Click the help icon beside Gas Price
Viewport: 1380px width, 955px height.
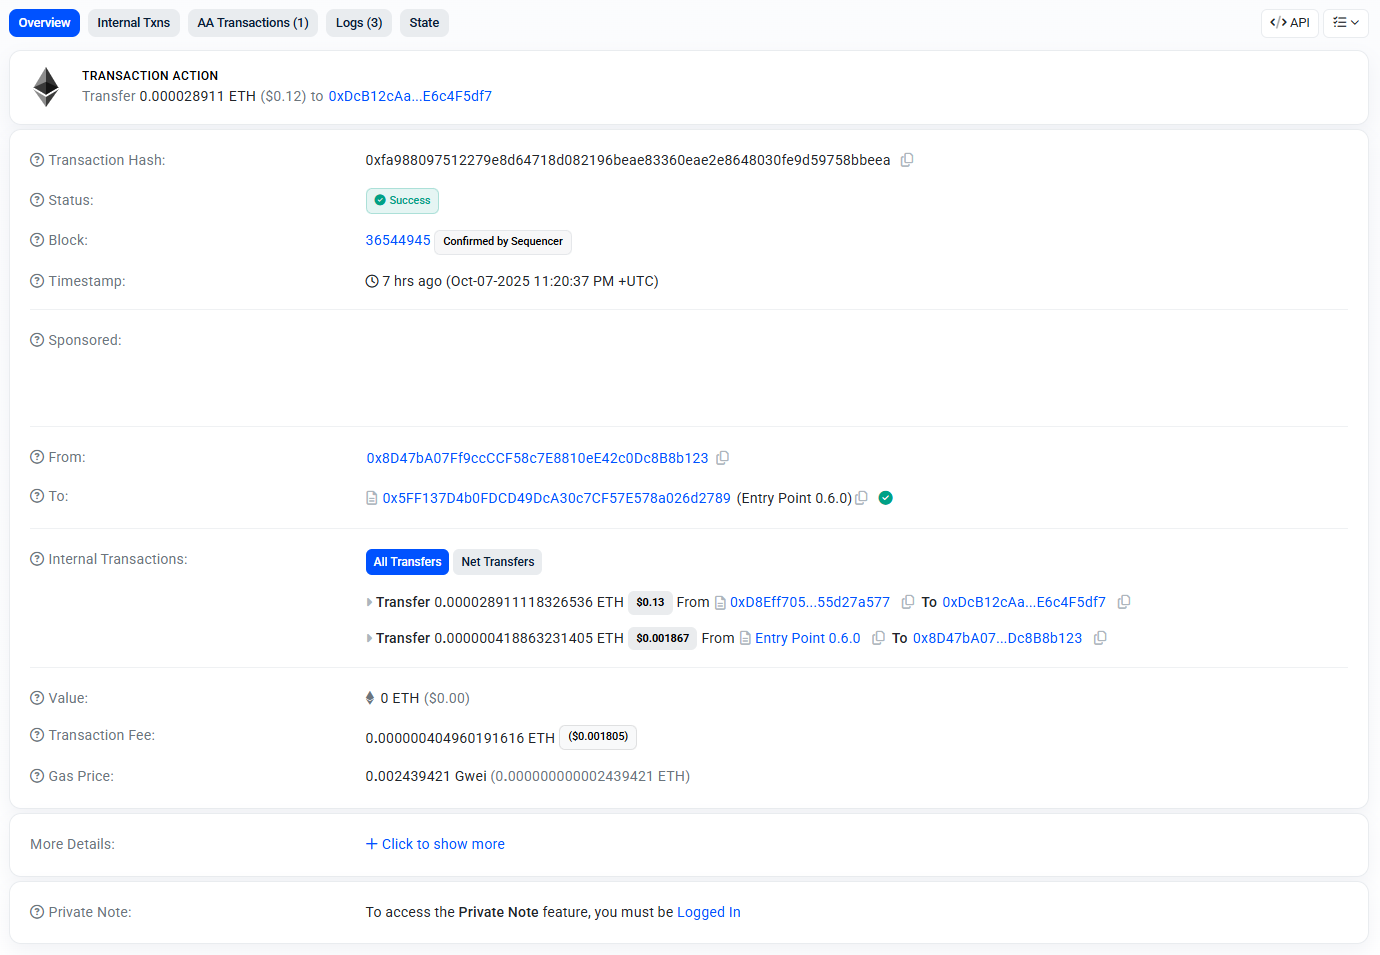[37, 776]
